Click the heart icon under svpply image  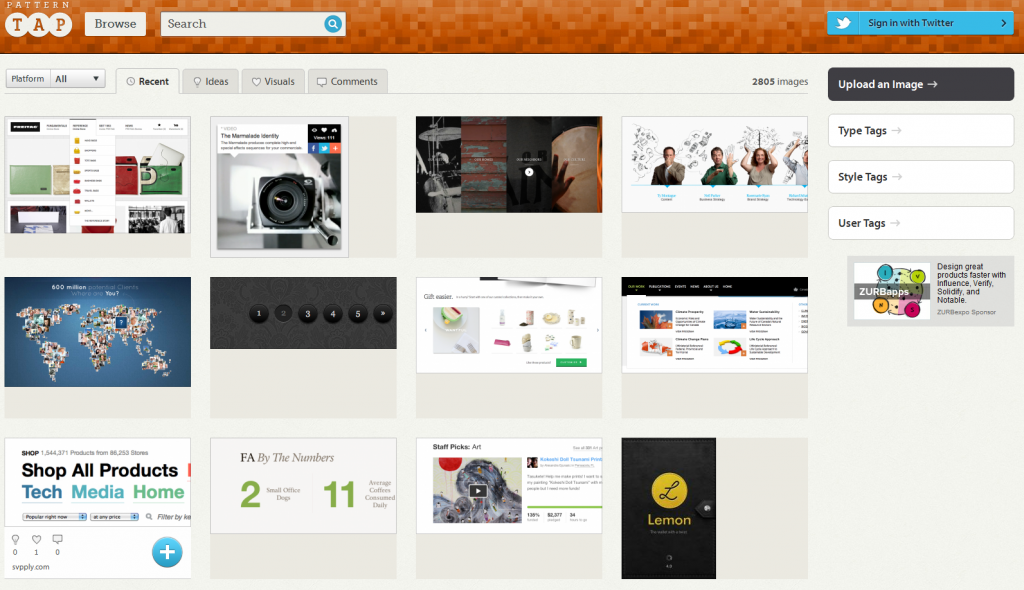37,540
